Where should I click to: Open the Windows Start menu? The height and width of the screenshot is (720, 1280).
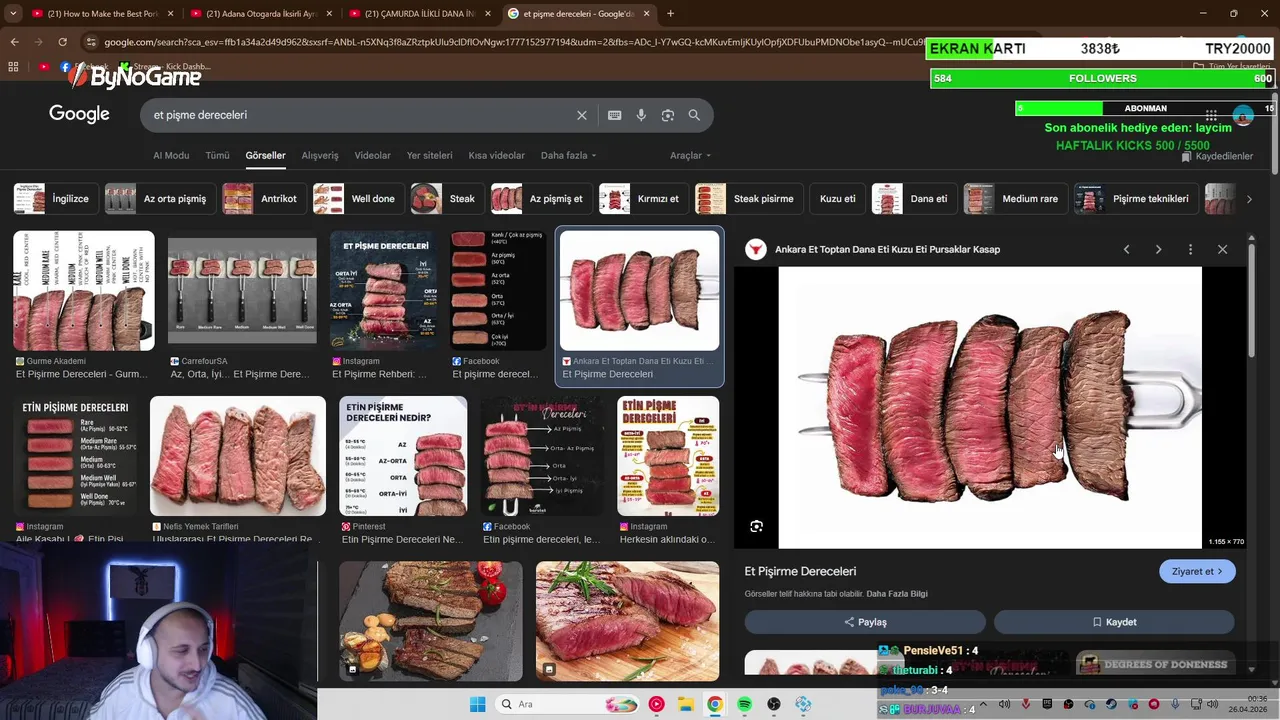coord(477,704)
